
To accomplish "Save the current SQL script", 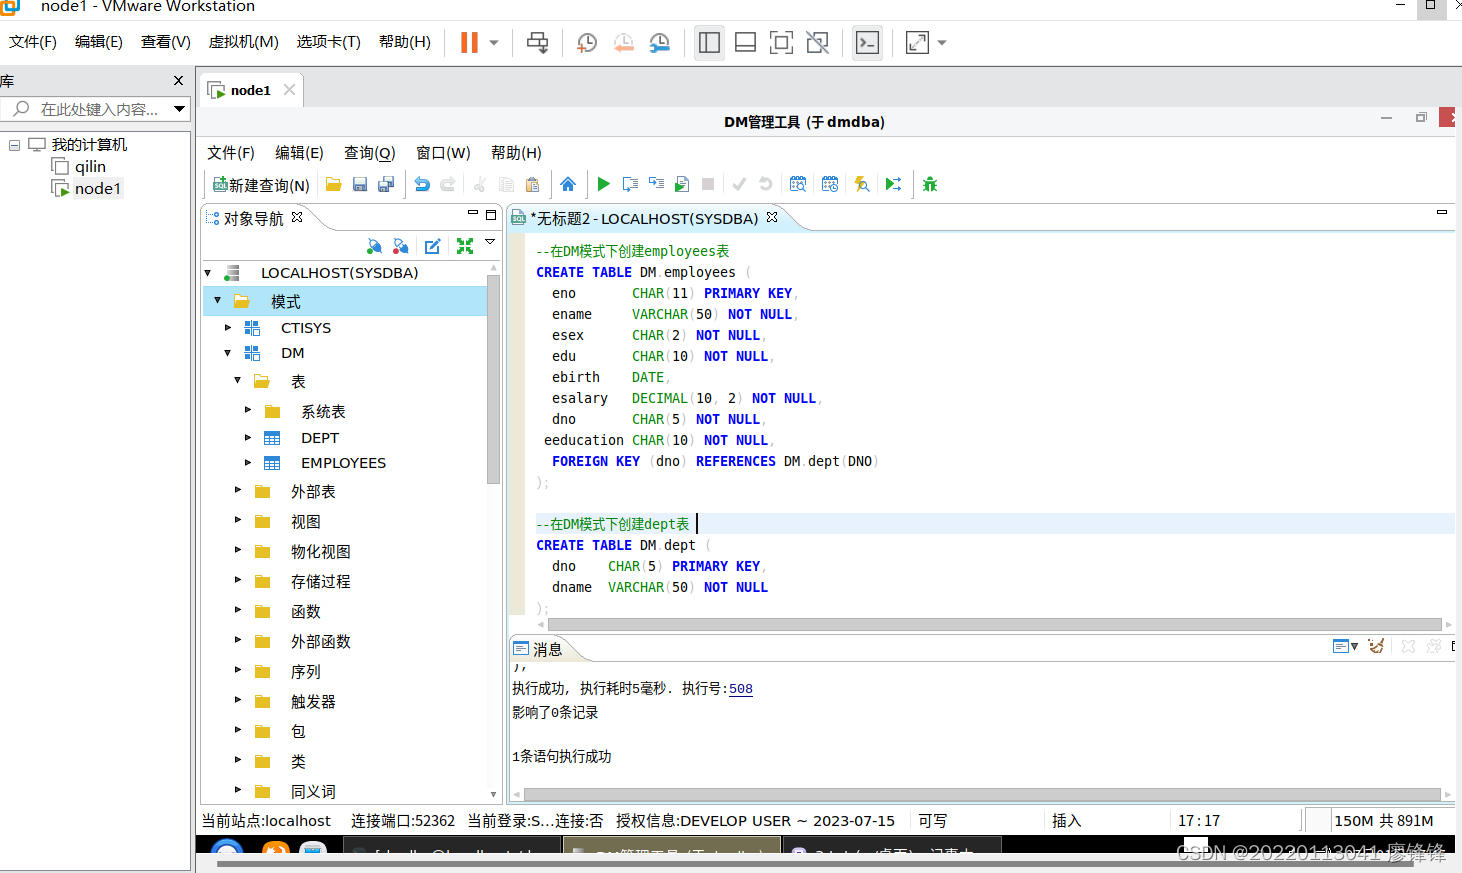I will 360,184.
